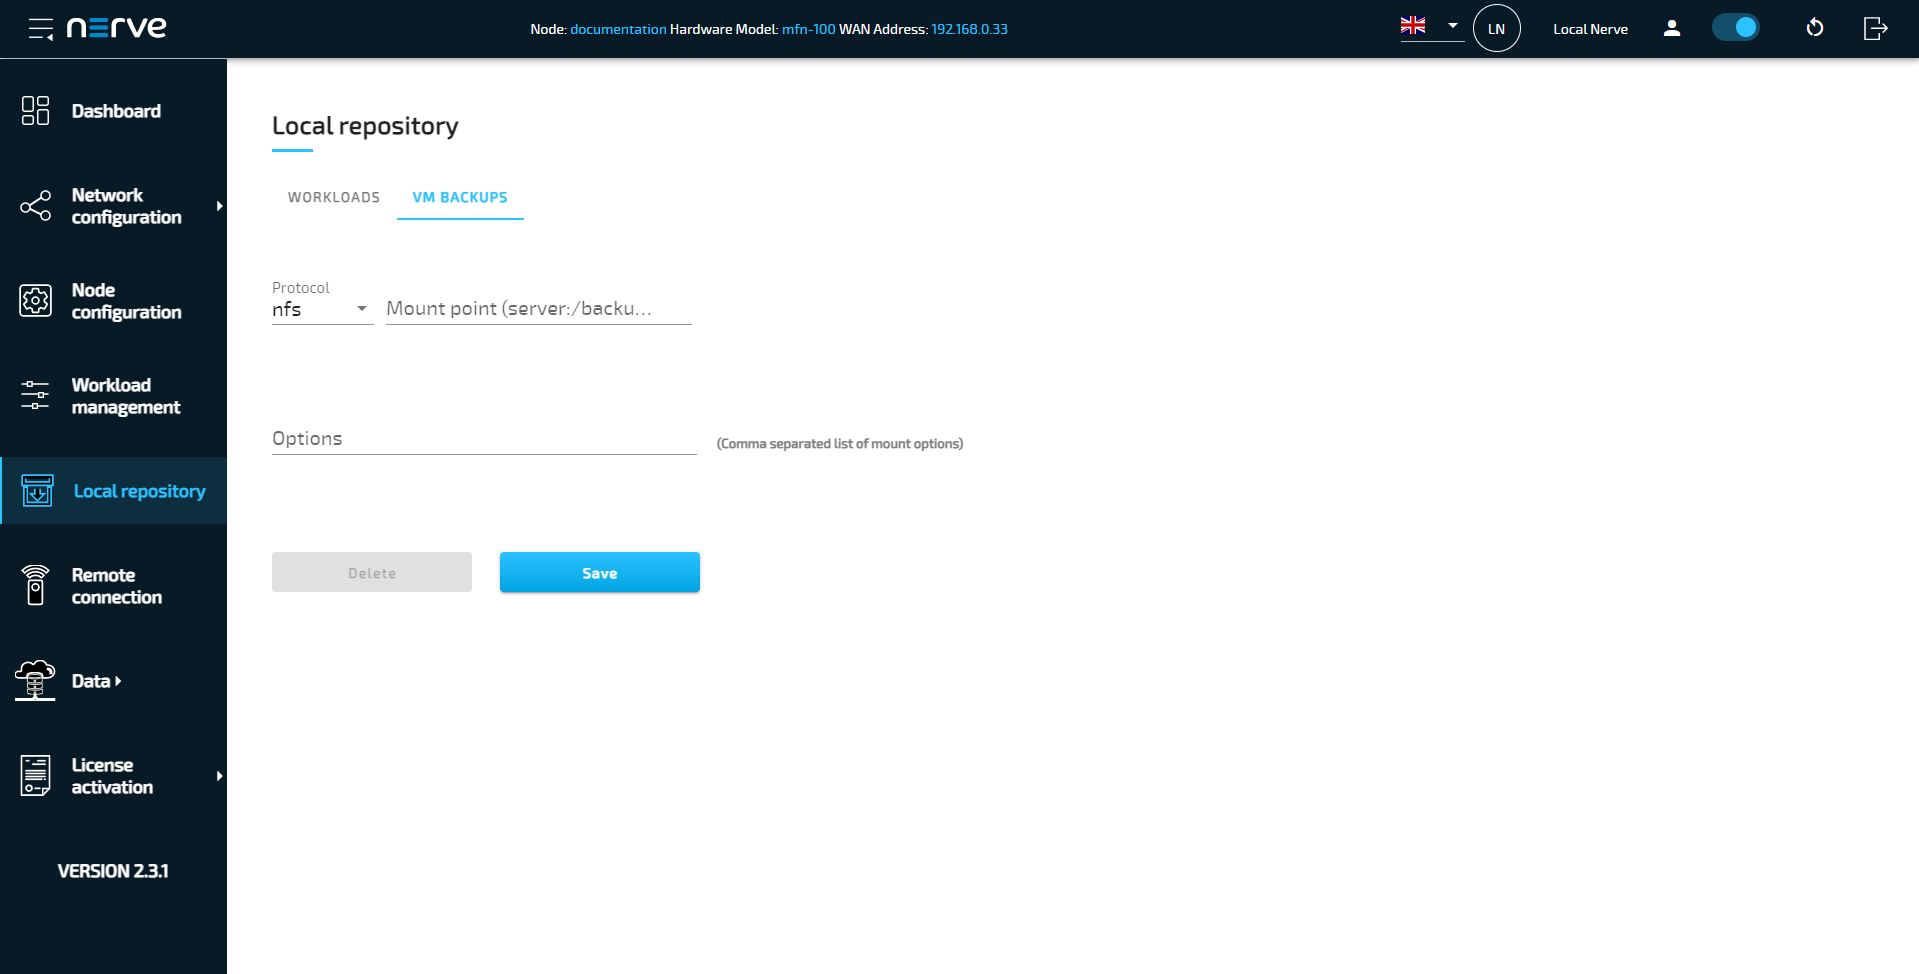Open Remote connection via its remote icon
1919x974 pixels.
(35, 585)
